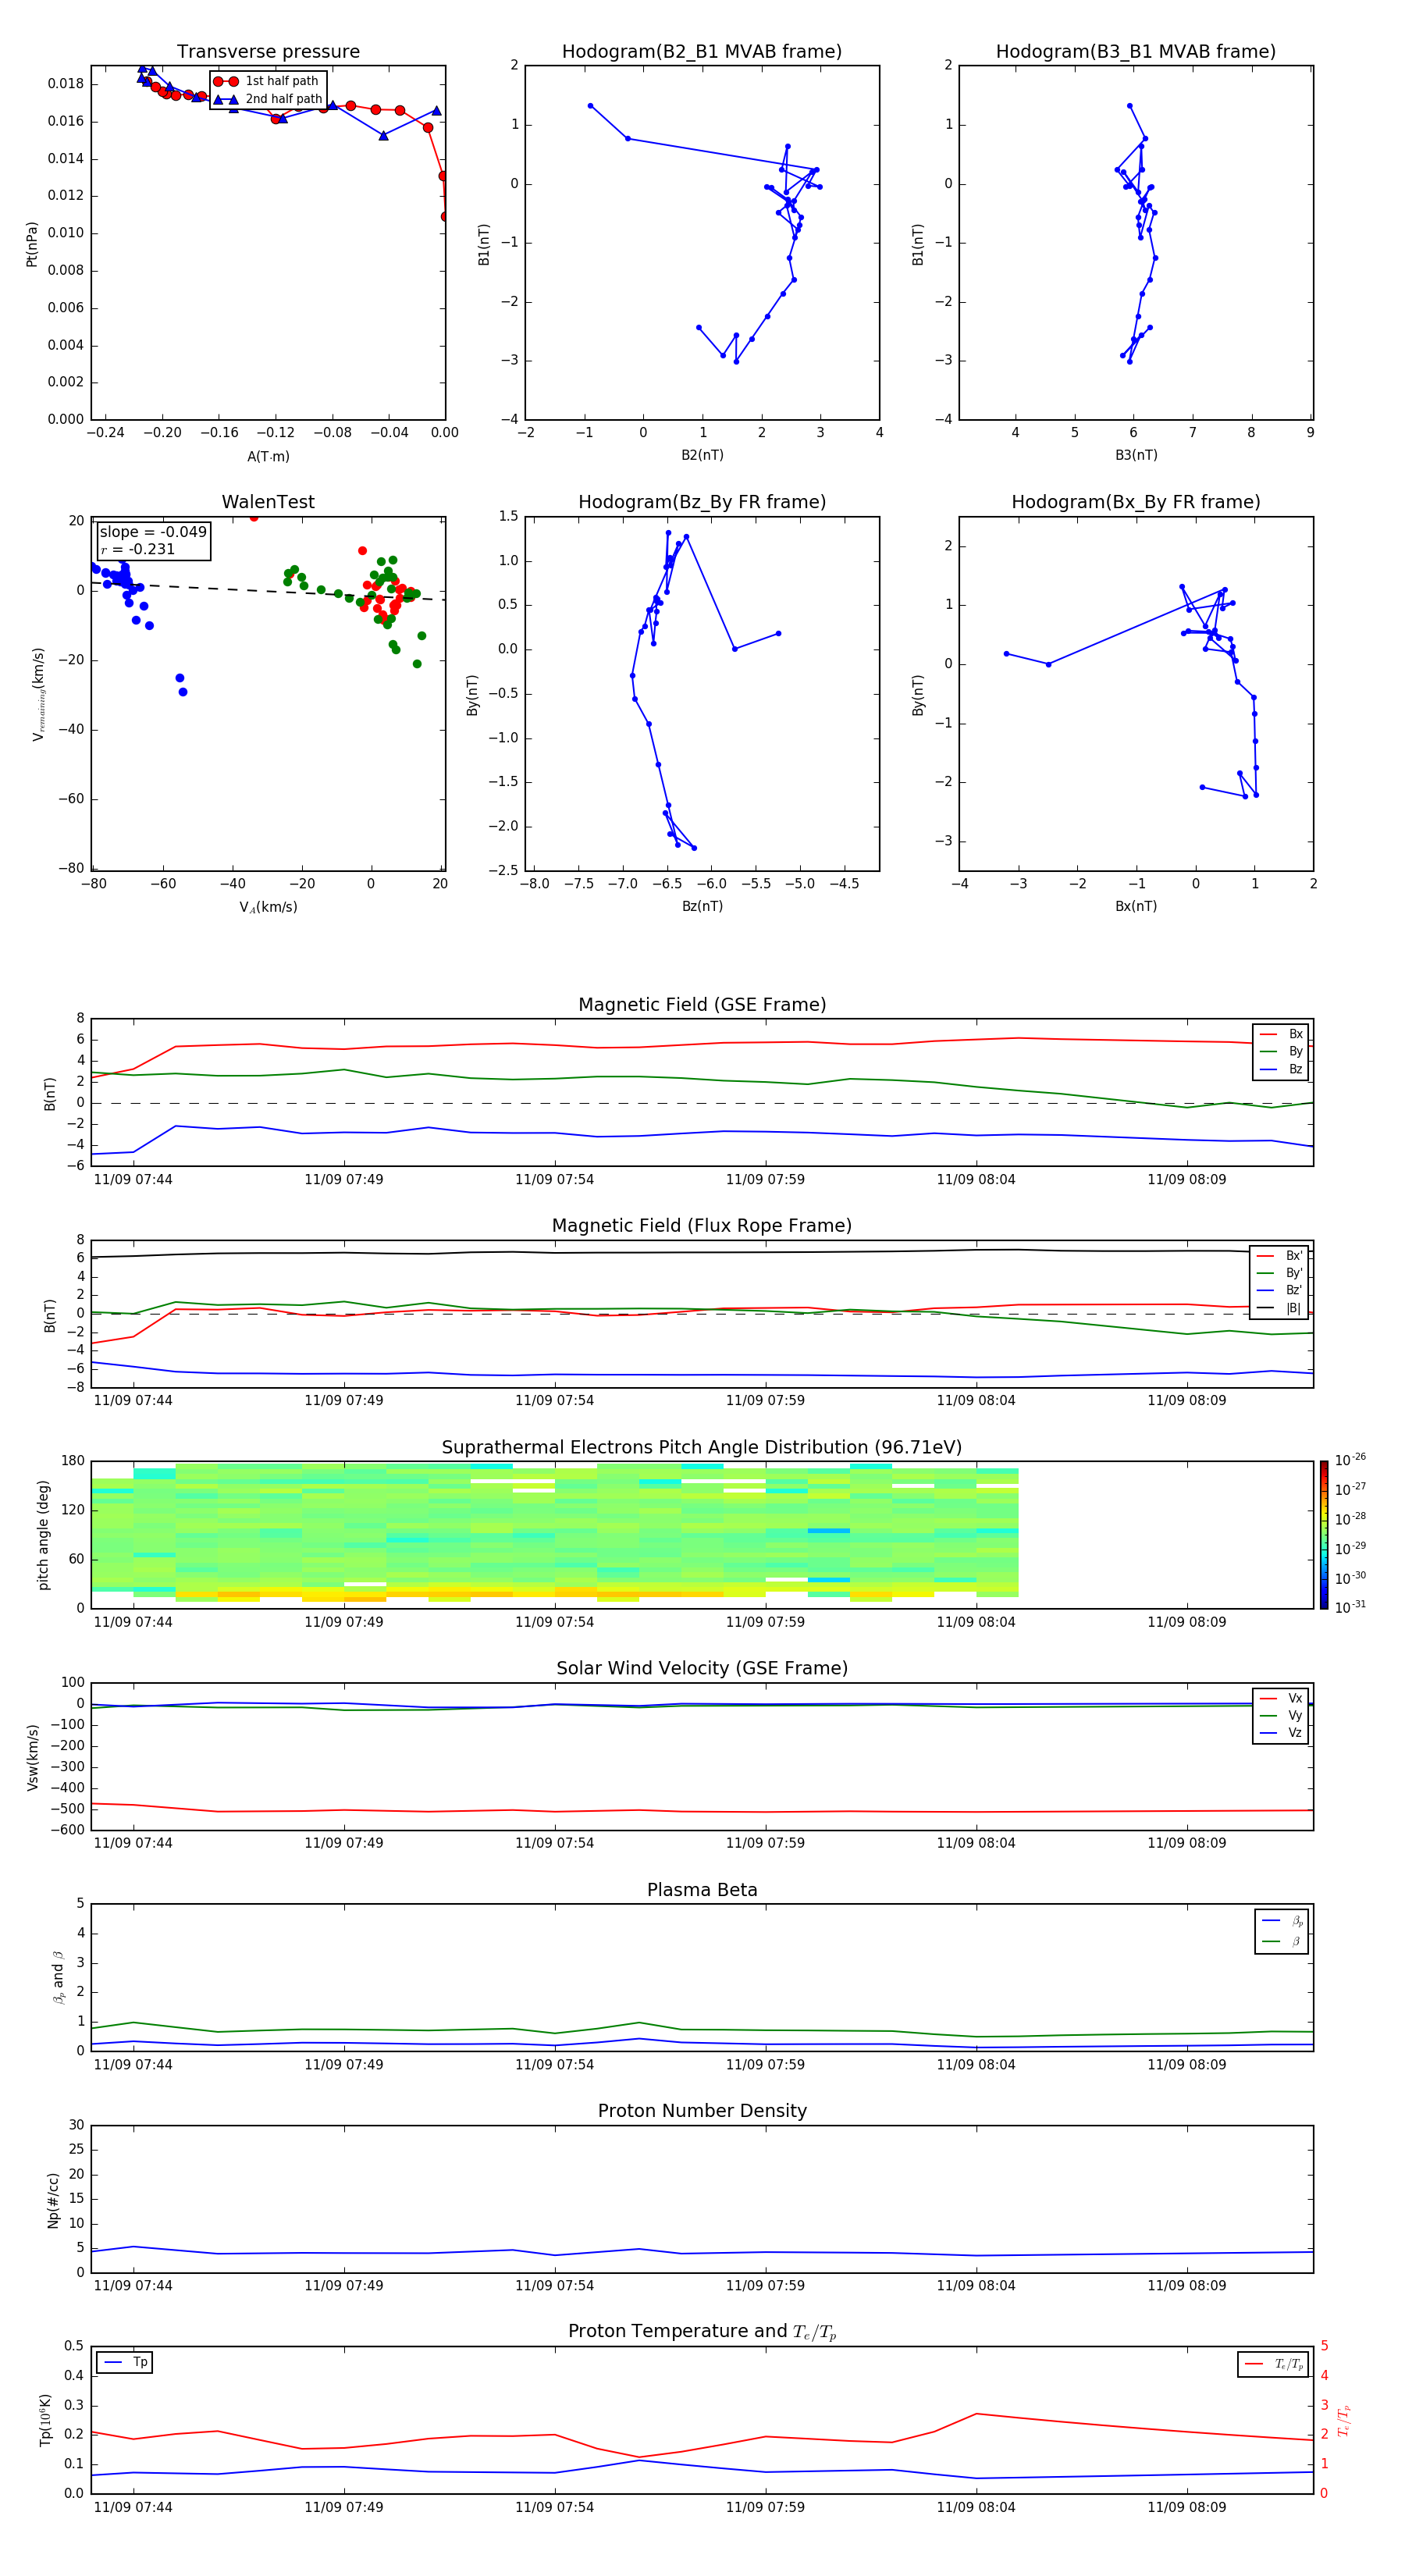Select 'Vz' in the velocity legend

1281,1732
